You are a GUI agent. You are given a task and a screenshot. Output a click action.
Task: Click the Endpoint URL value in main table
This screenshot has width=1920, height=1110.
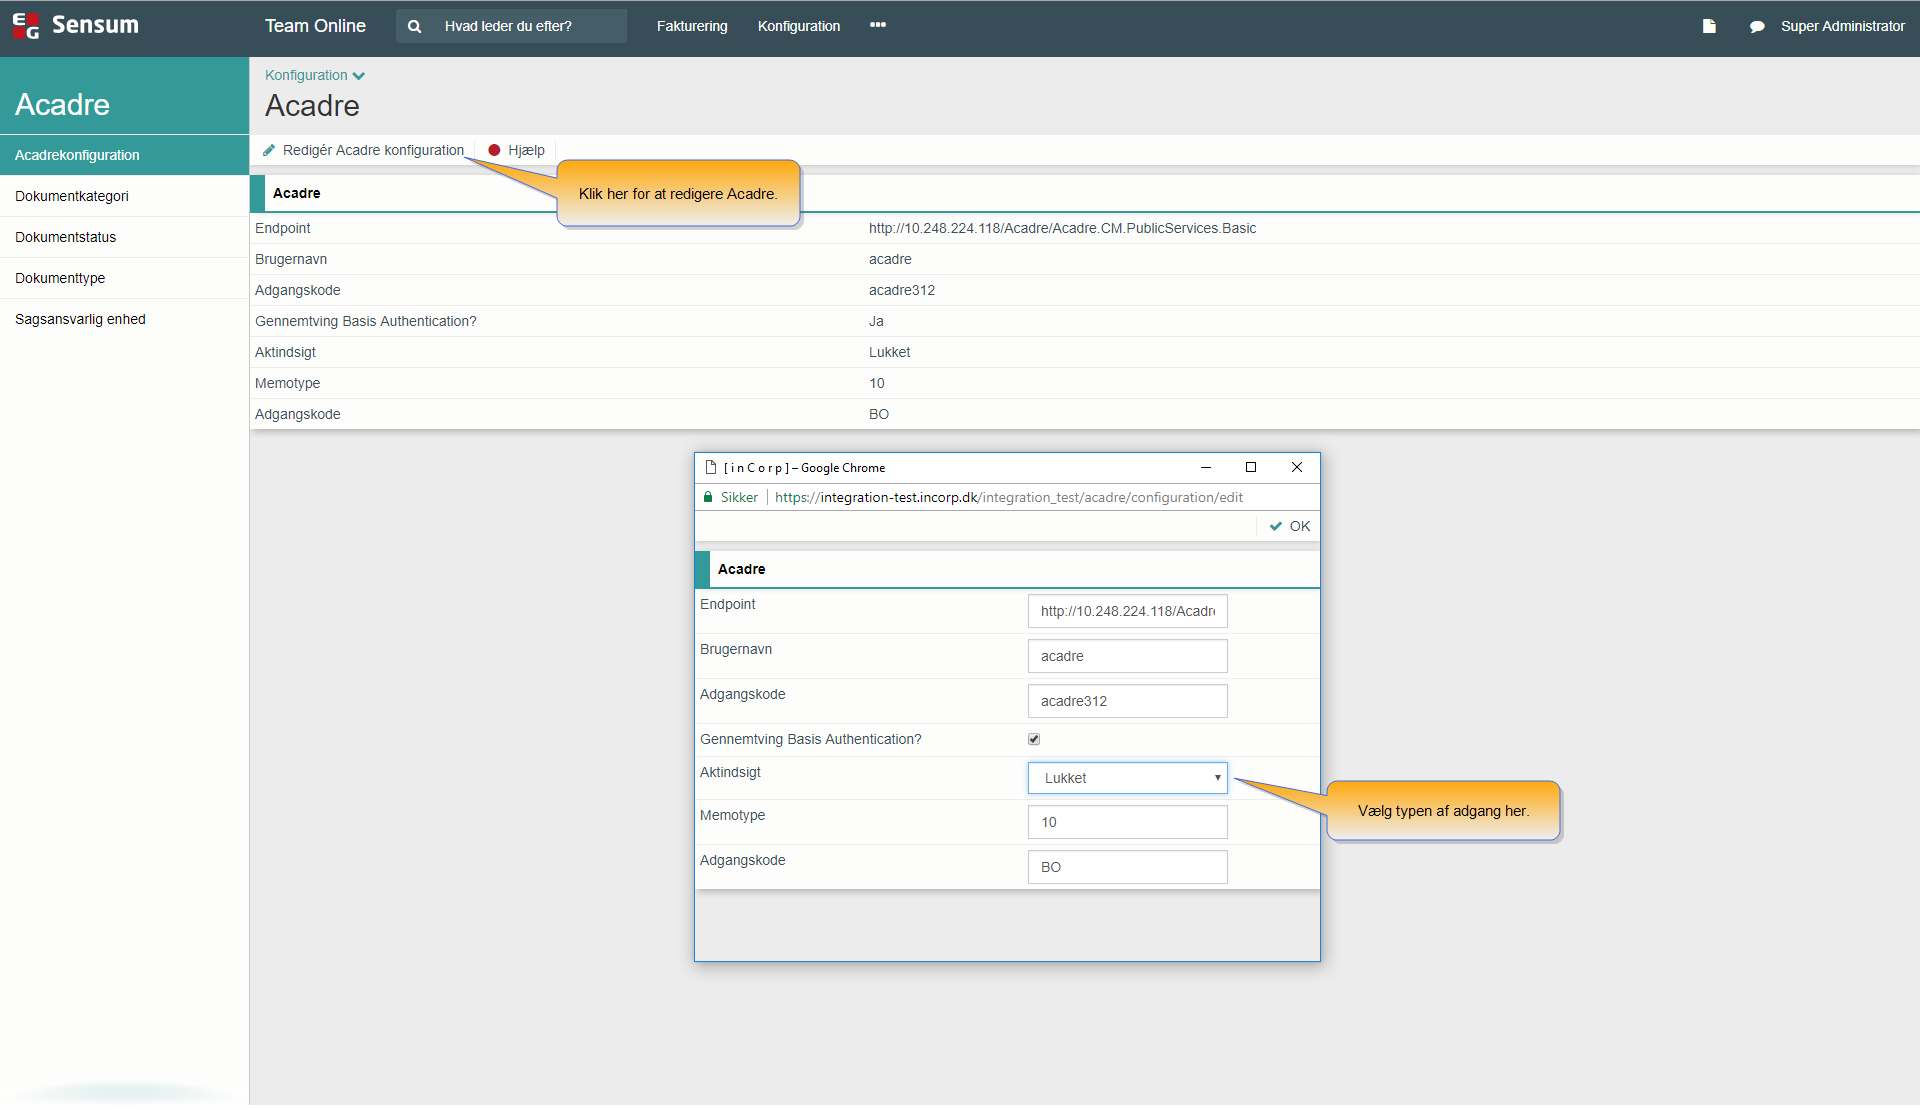point(1062,228)
